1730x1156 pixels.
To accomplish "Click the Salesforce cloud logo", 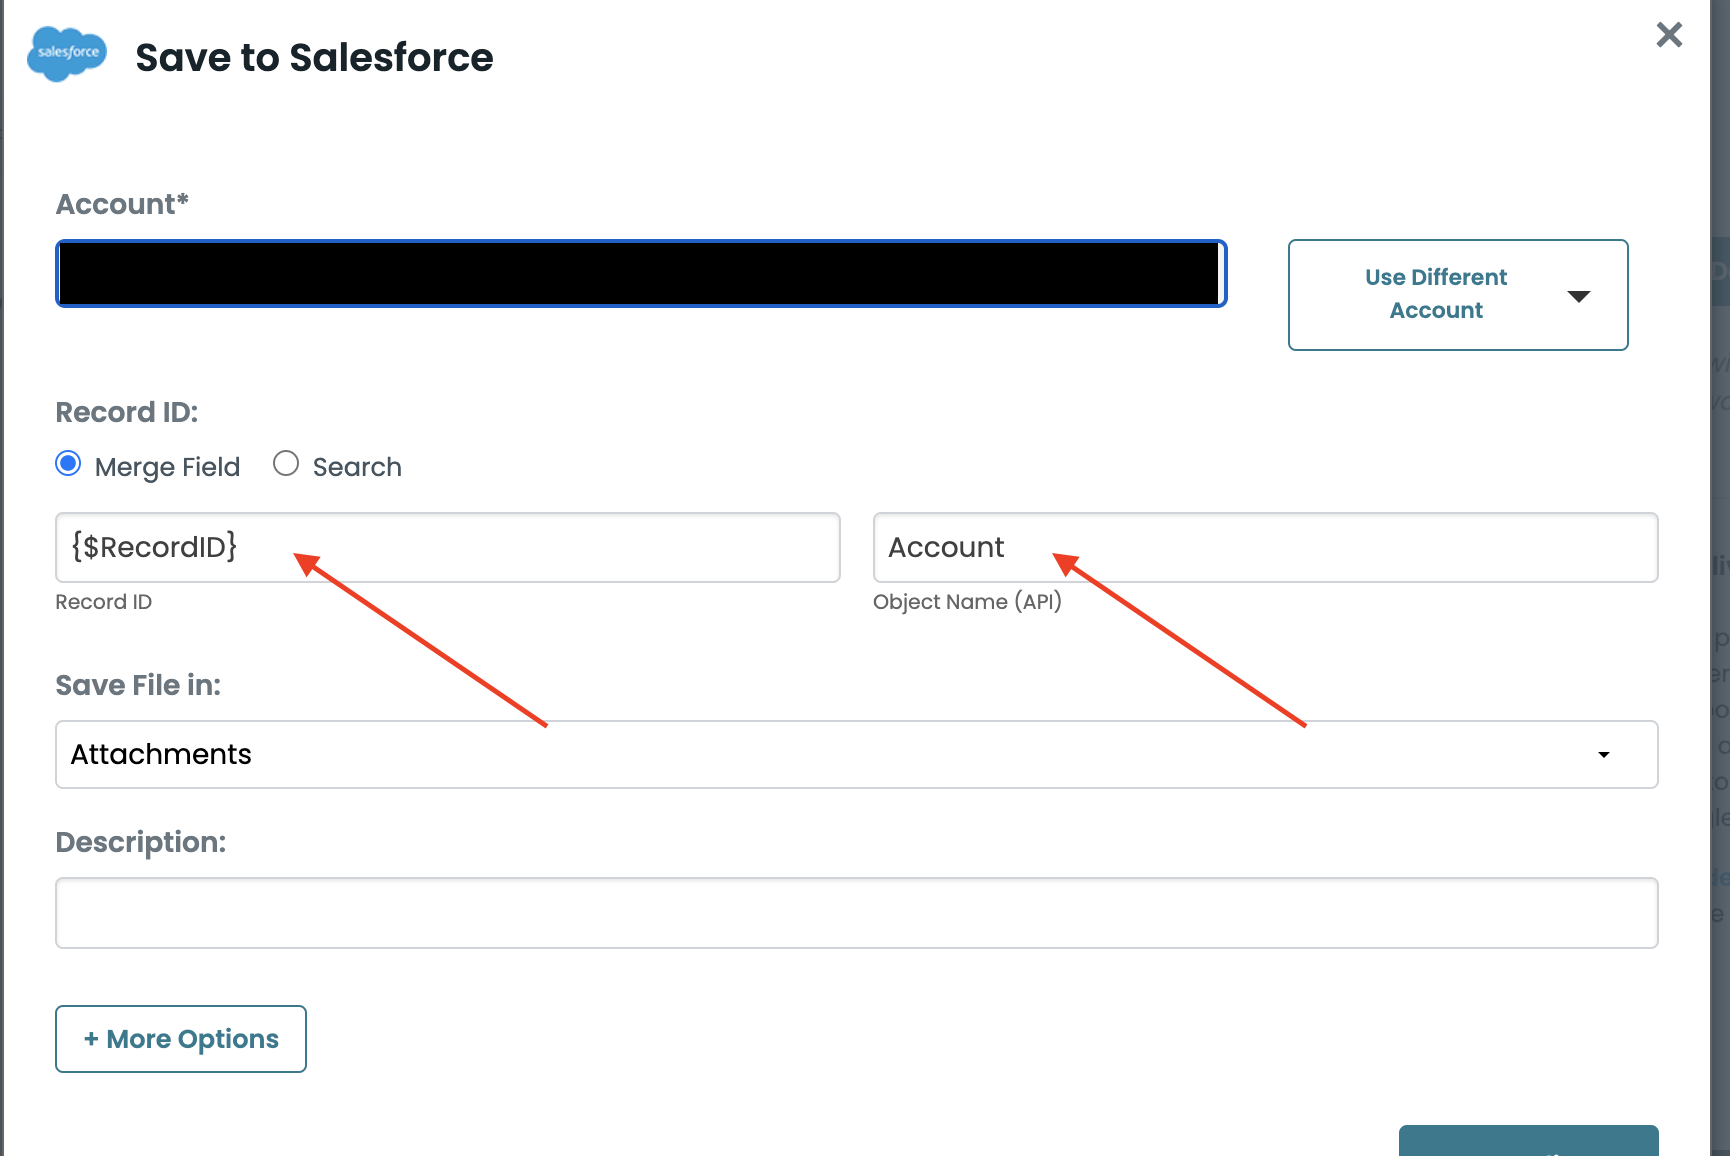I will (67, 54).
